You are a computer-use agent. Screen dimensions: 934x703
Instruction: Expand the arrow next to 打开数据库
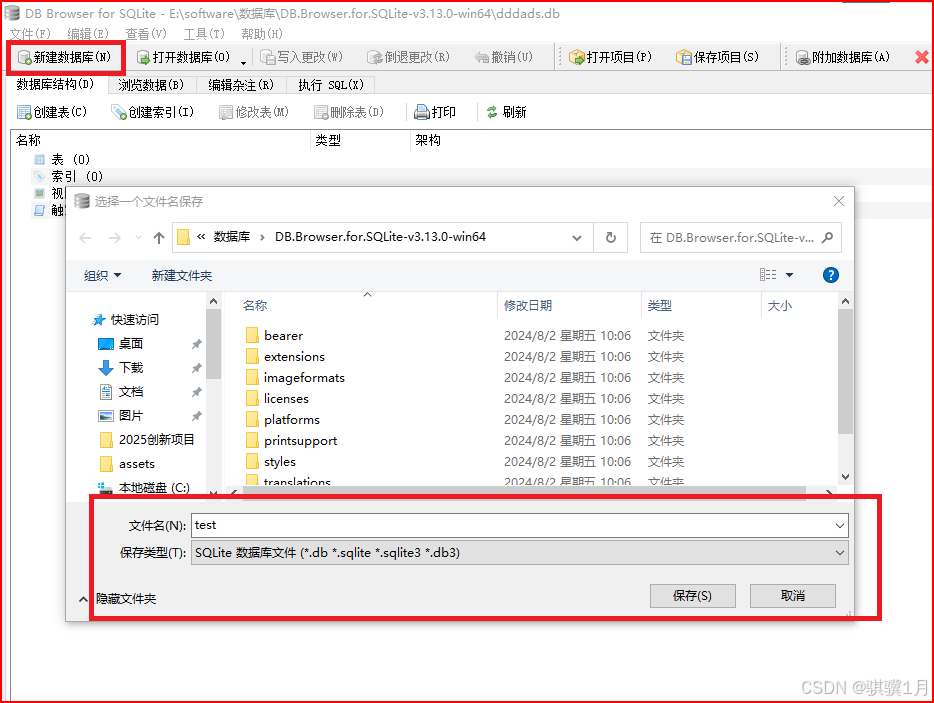(x=244, y=62)
